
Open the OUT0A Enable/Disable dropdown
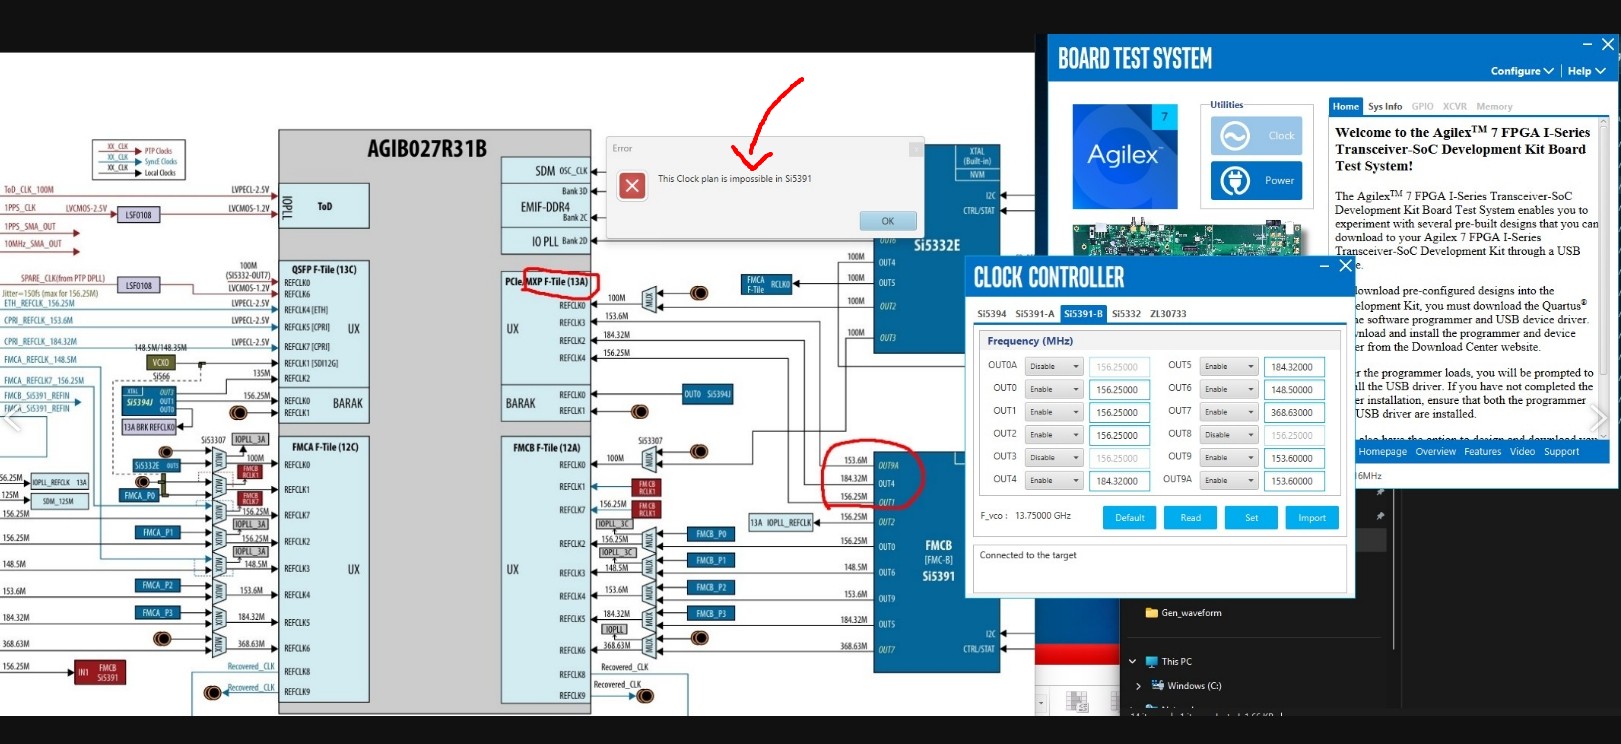tap(1056, 367)
